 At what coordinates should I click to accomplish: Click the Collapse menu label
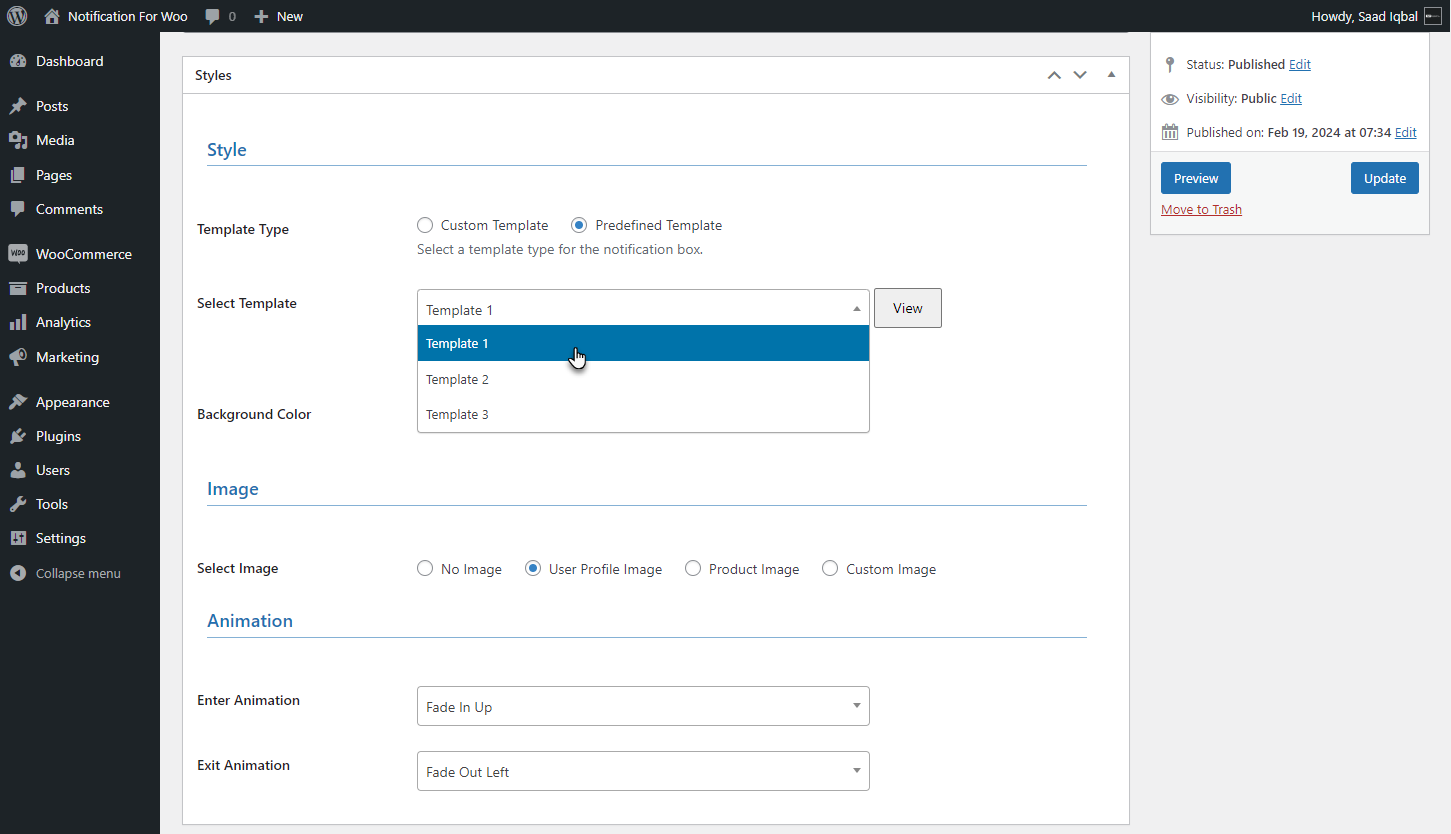click(x=78, y=573)
